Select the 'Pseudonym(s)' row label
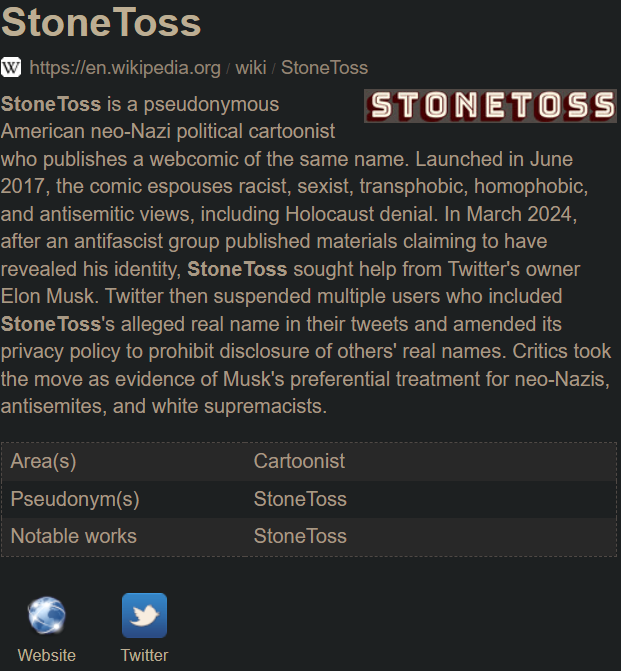 (75, 499)
